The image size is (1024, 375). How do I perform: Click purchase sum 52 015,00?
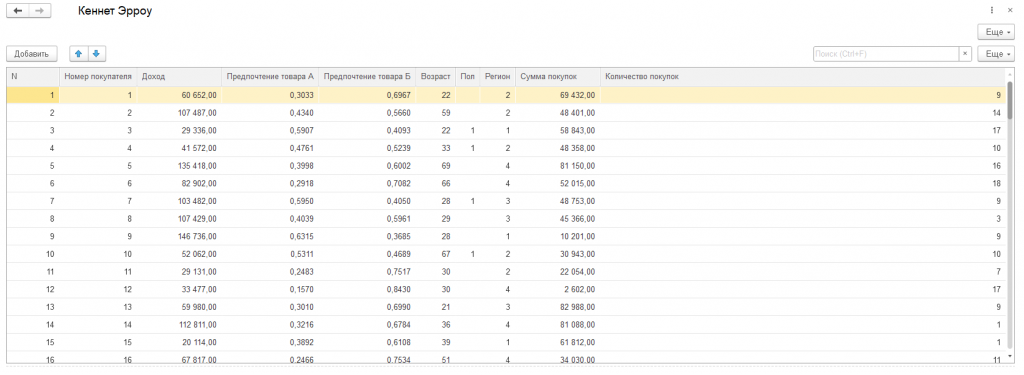pyautogui.click(x=578, y=184)
